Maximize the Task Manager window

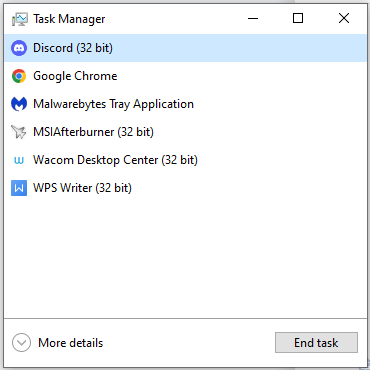pyautogui.click(x=298, y=18)
